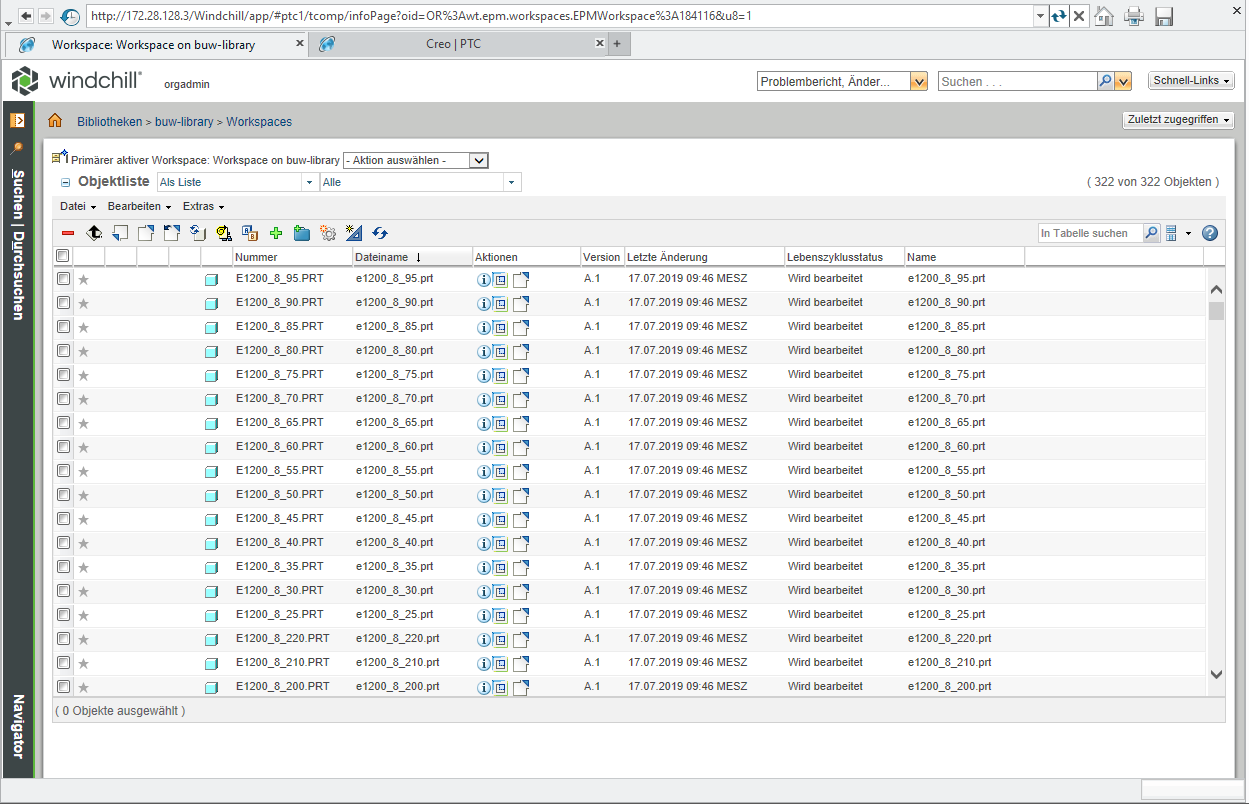Screen dimensions: 1249x804
Task: Select the 'Workspace: Workspace on buw-library' tab
Action: tap(155, 44)
